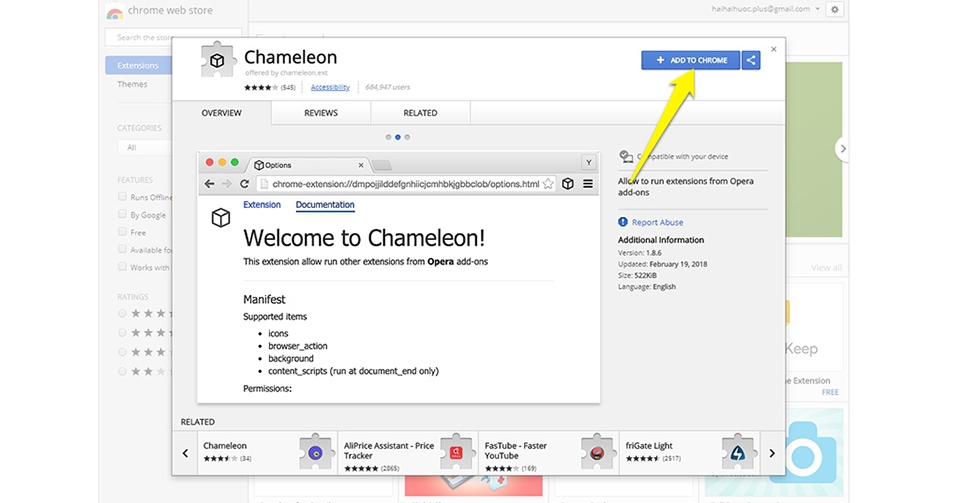Select the two-star rating radio

122,371
